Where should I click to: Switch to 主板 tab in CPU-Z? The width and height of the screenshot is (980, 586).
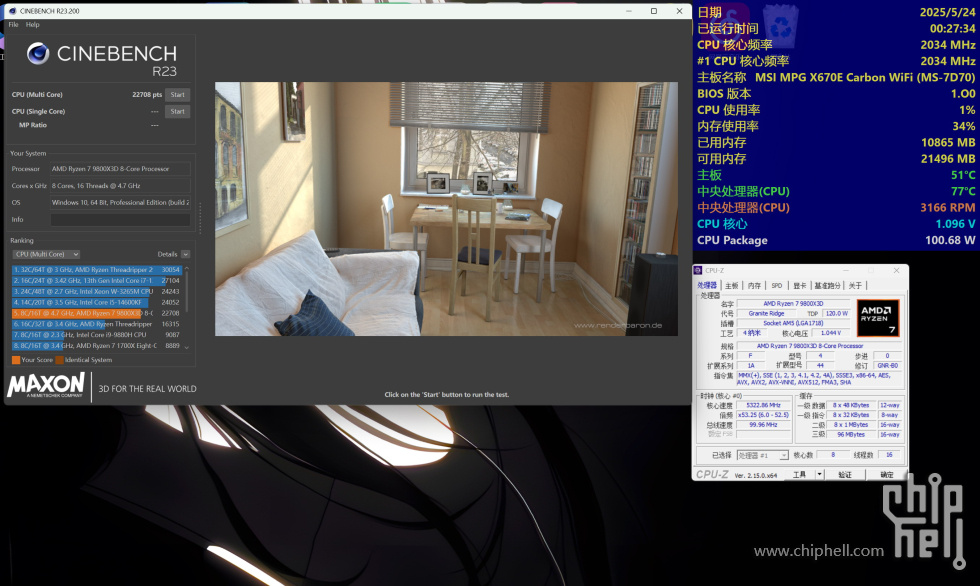(x=731, y=286)
